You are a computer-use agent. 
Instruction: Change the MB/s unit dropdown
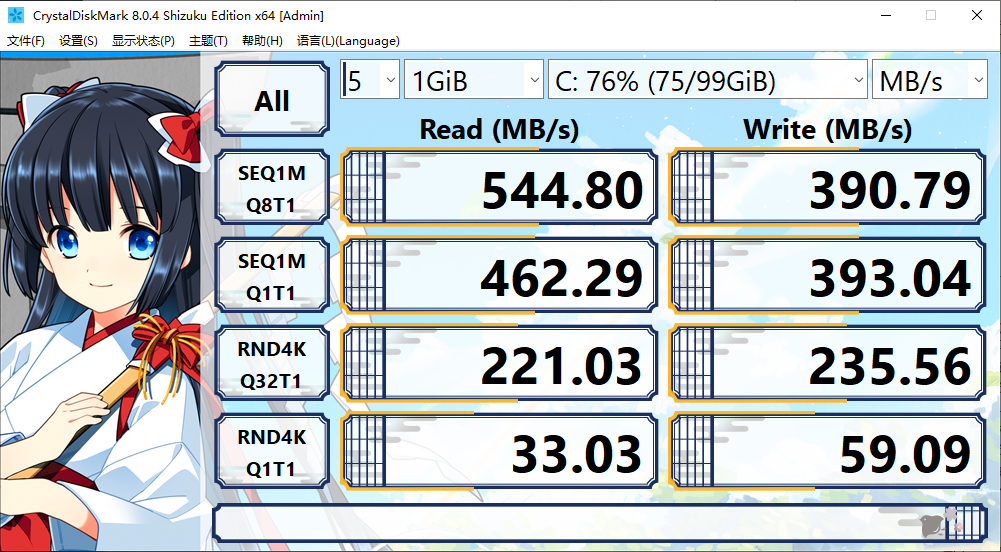click(929, 81)
